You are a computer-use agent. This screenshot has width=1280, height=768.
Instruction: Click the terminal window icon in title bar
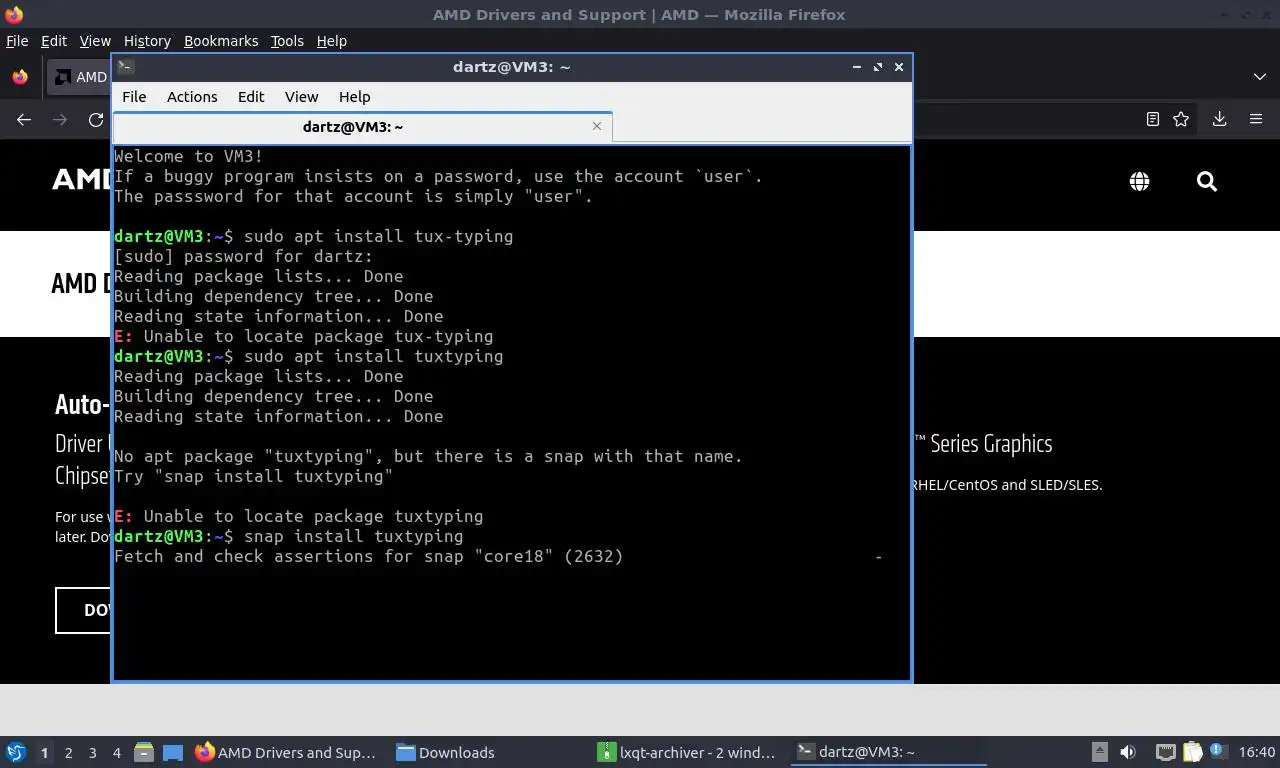tap(125, 67)
